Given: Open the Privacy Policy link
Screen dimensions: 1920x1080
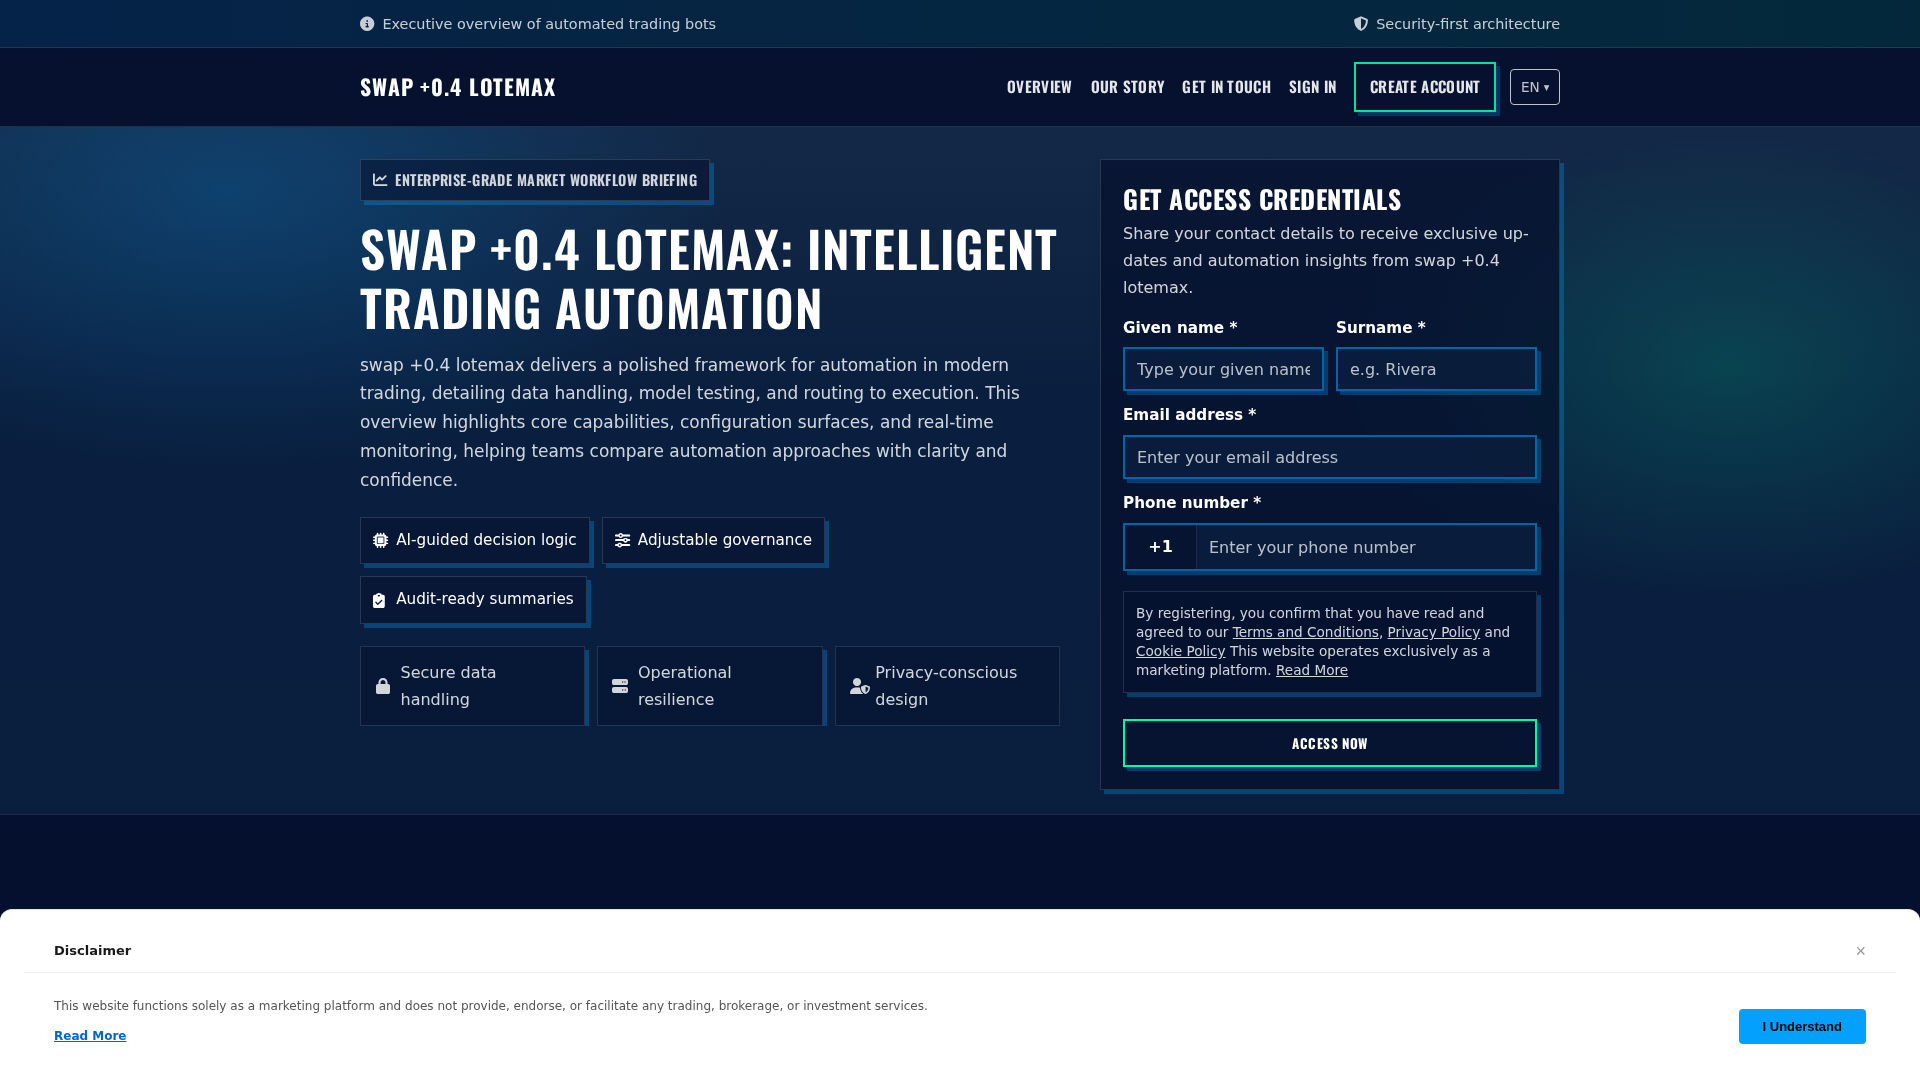Looking at the screenshot, I should click(x=1433, y=632).
